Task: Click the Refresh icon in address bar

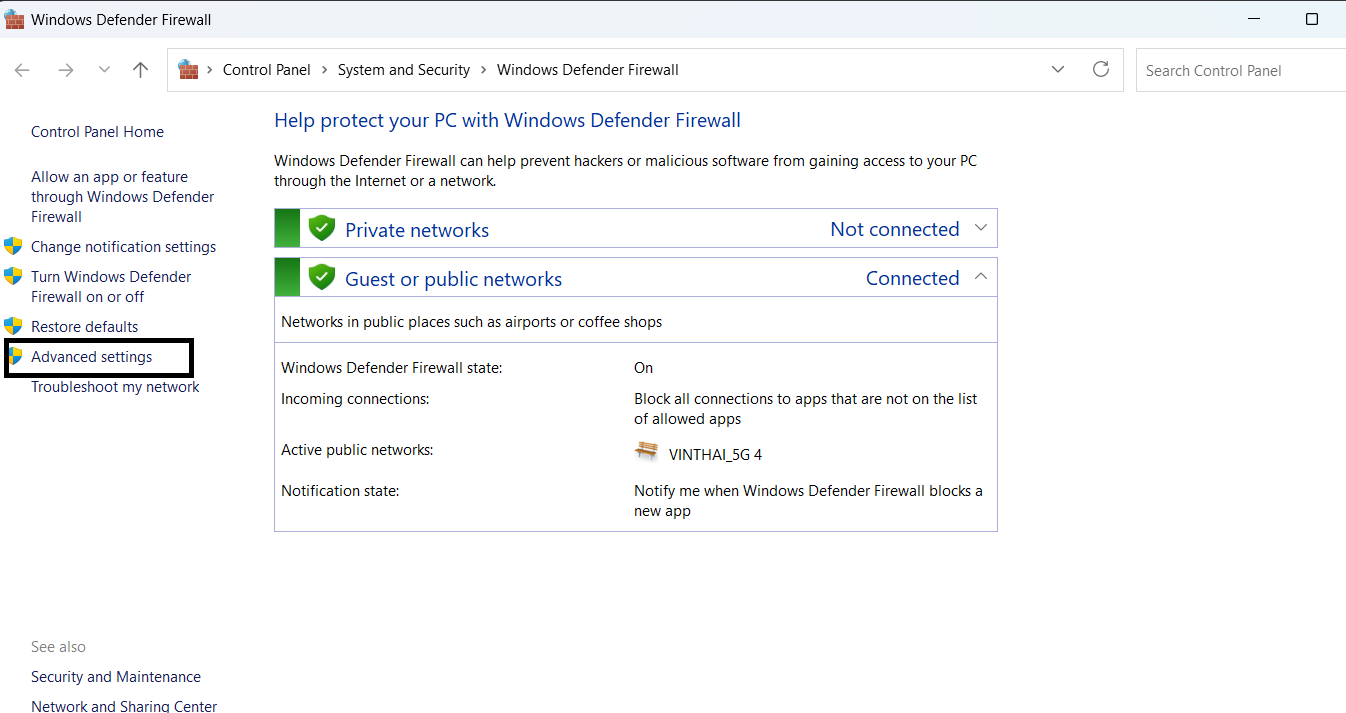Action: pos(1101,69)
